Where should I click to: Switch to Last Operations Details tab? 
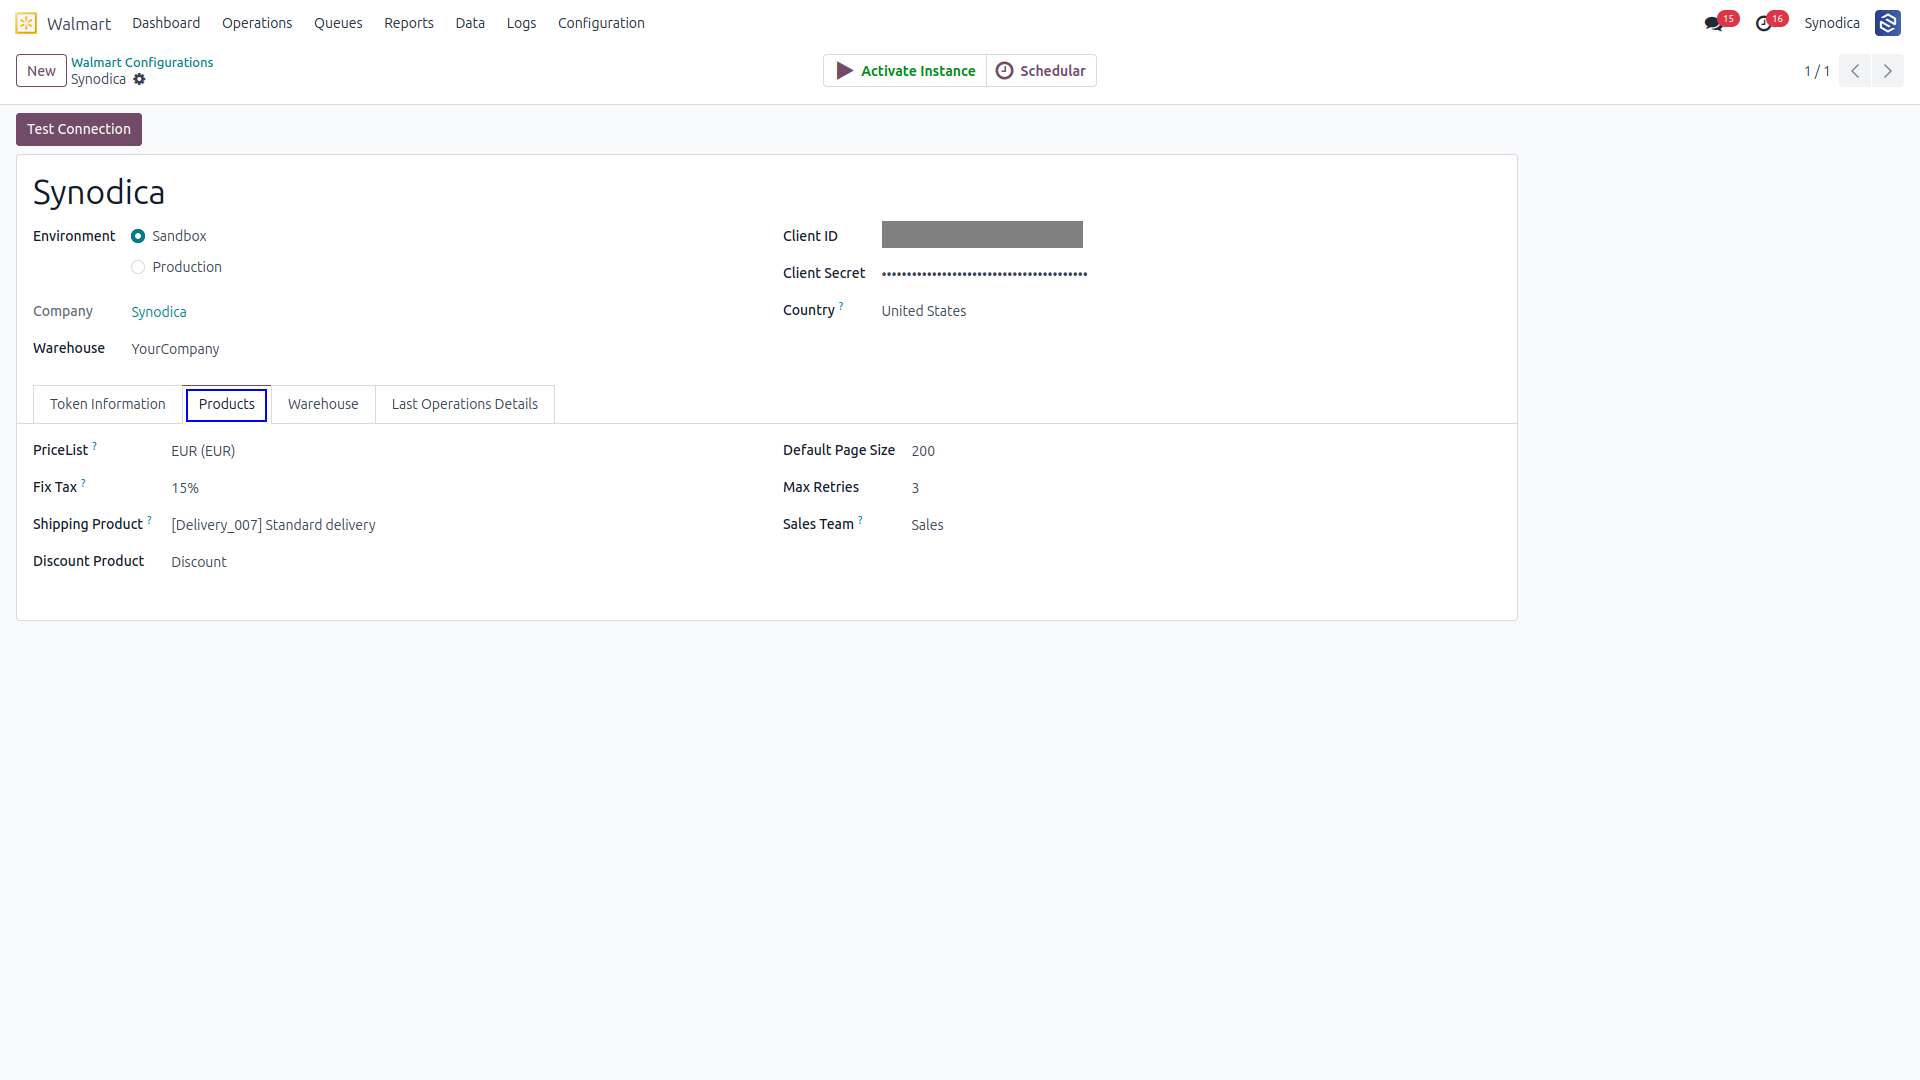(x=465, y=404)
